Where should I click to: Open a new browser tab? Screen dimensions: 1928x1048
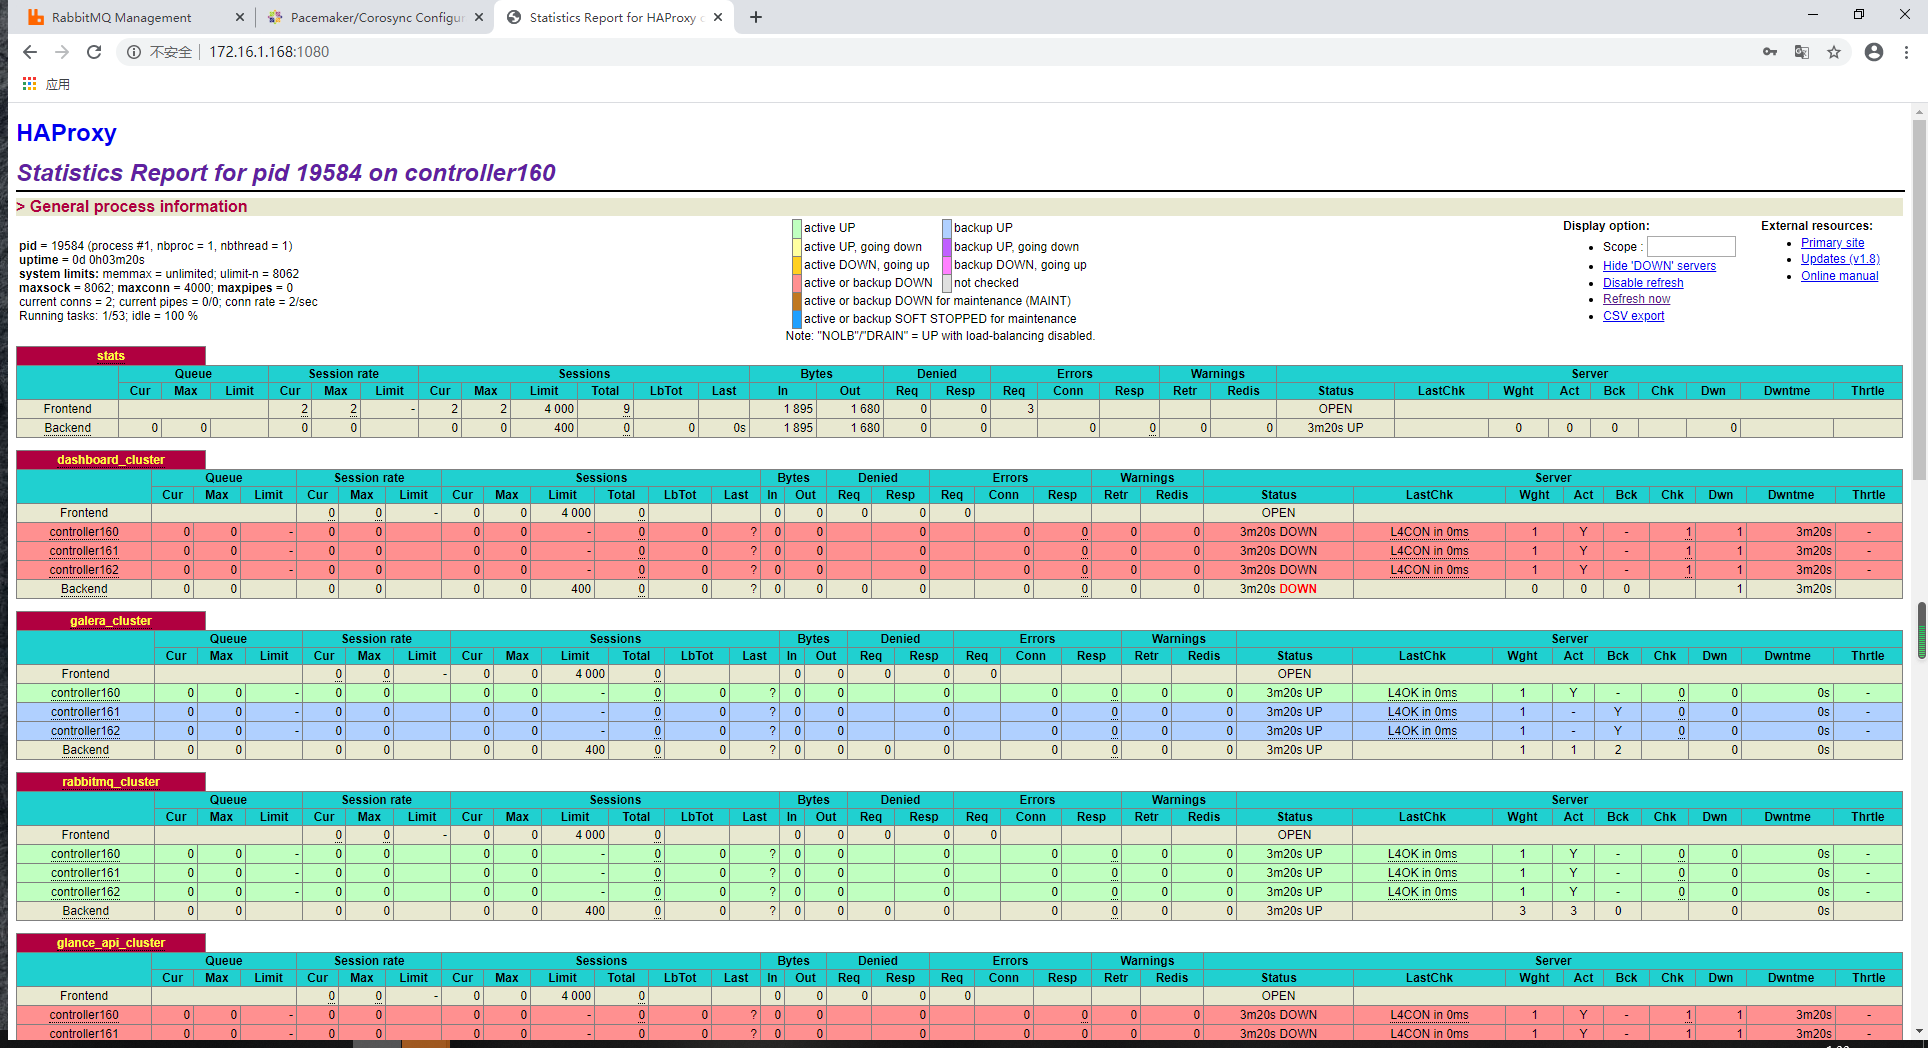[757, 17]
